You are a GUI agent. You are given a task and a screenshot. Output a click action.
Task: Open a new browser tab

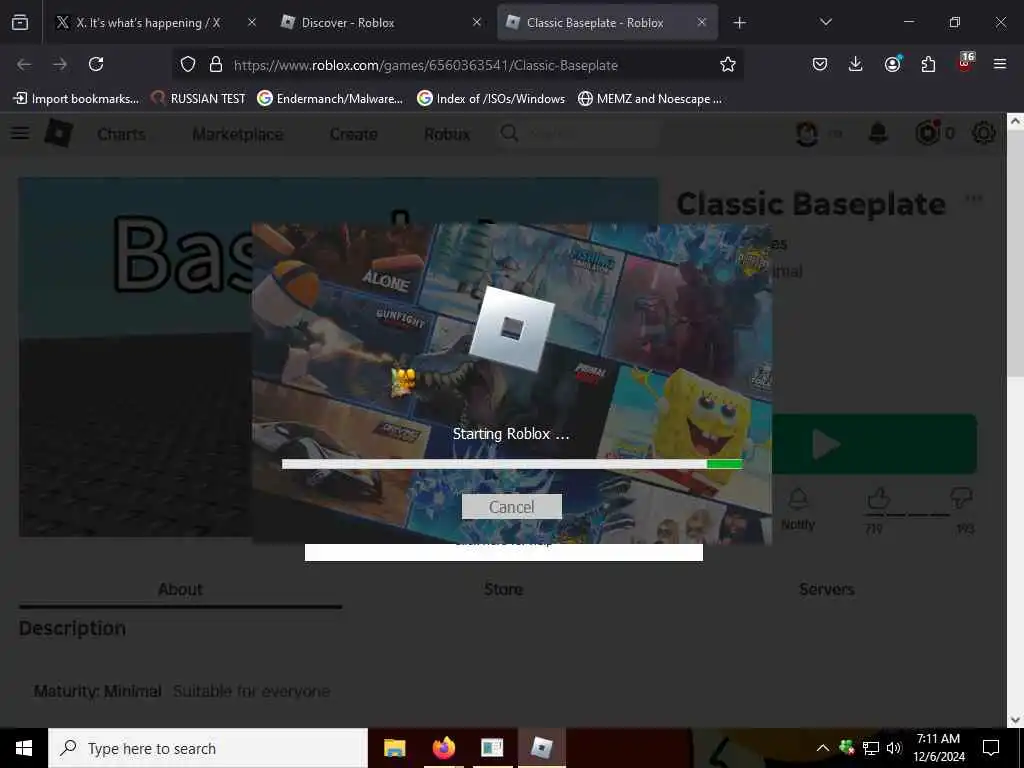coord(739,23)
